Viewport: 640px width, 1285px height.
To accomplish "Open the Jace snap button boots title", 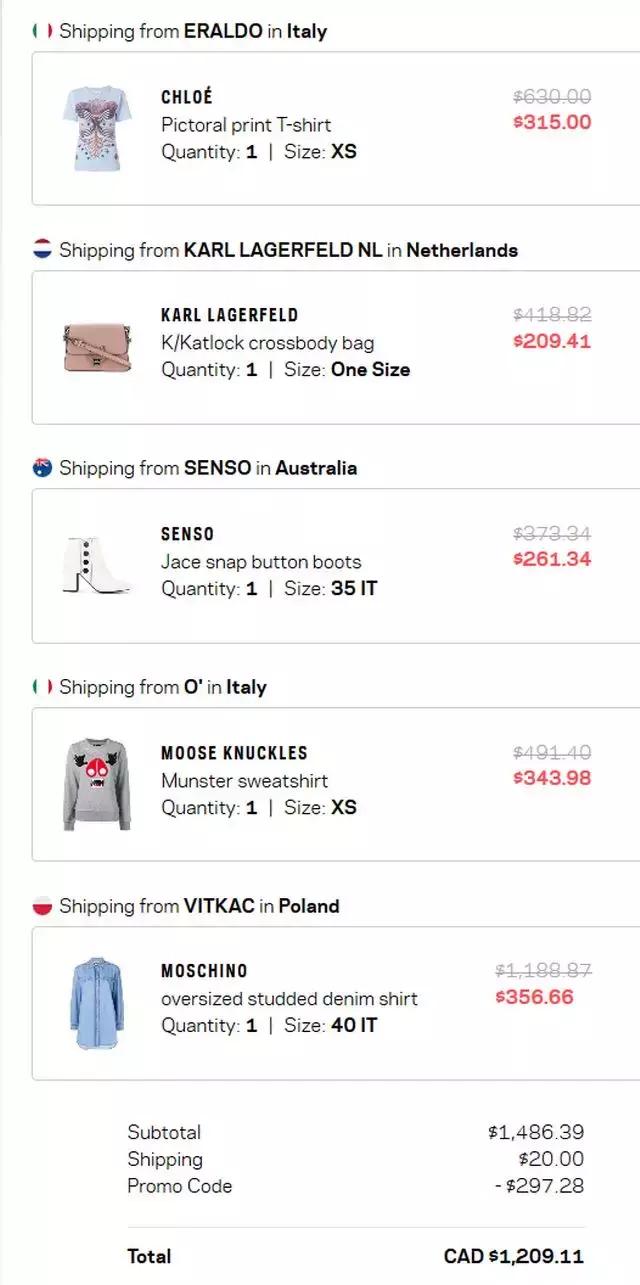I will pyautogui.click(x=261, y=562).
